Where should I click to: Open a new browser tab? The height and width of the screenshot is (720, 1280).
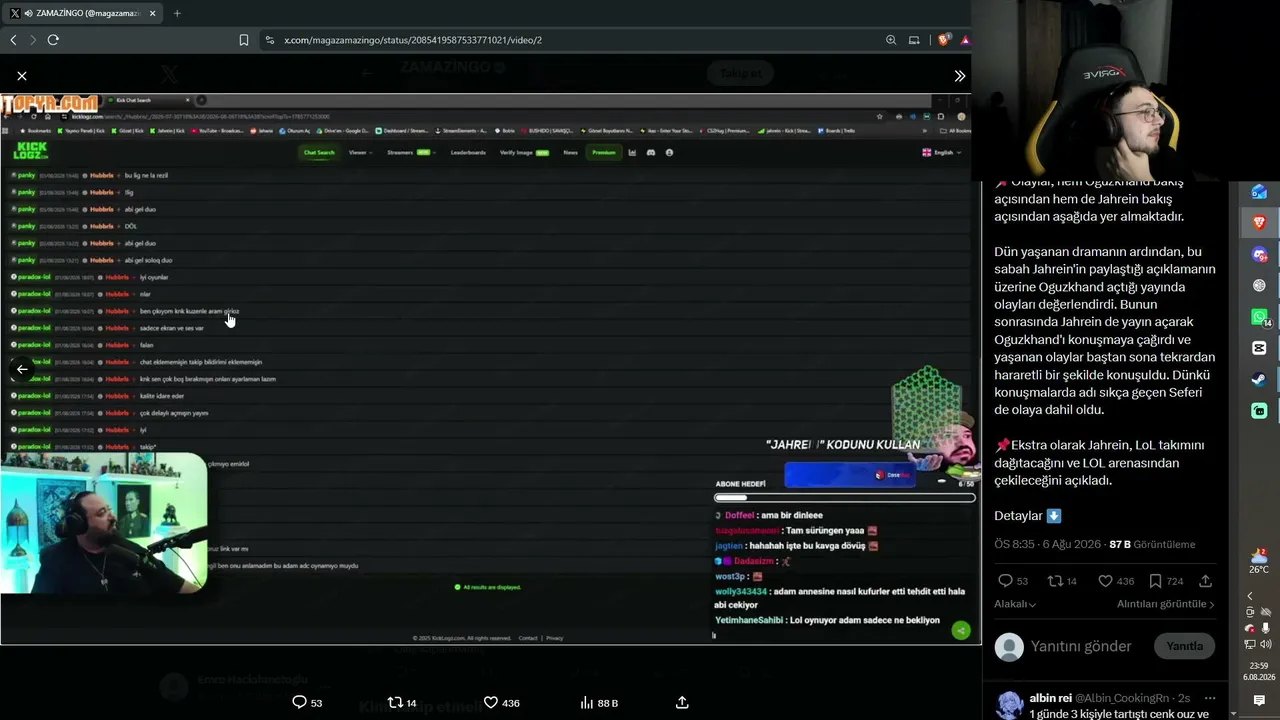(x=177, y=13)
